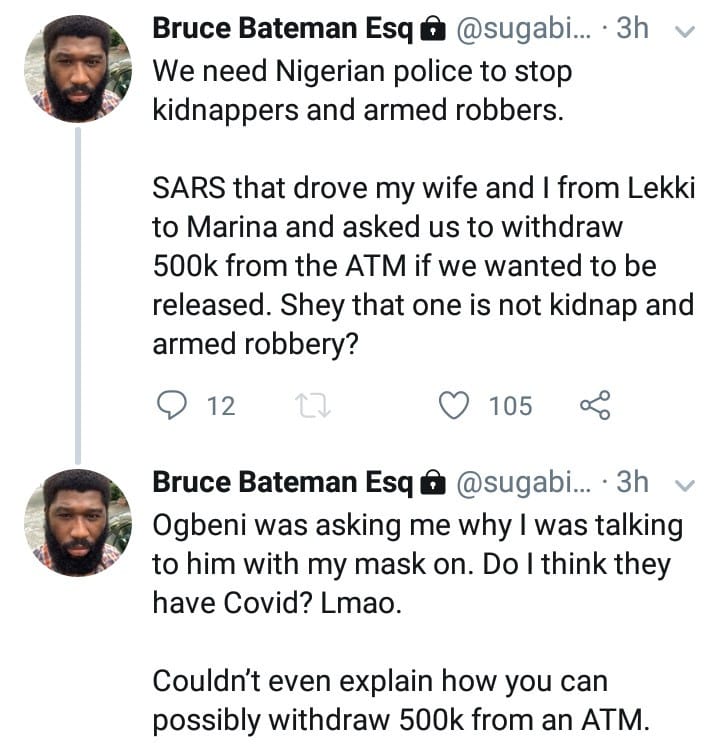Image resolution: width=720 pixels, height=747 pixels.
Task: Click the lock icon on the second tweet
Action: pyautogui.click(x=432, y=483)
